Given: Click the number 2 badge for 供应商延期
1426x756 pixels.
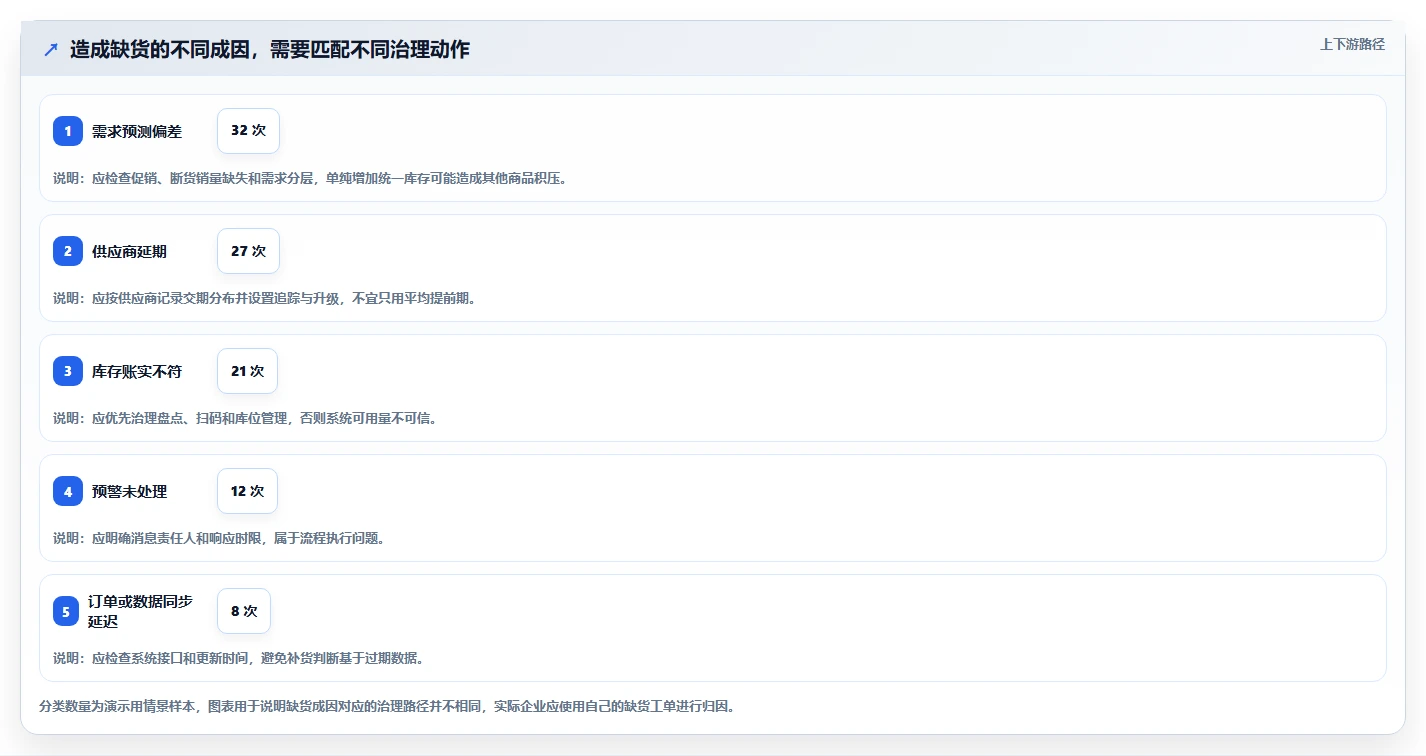Looking at the screenshot, I should click(68, 251).
